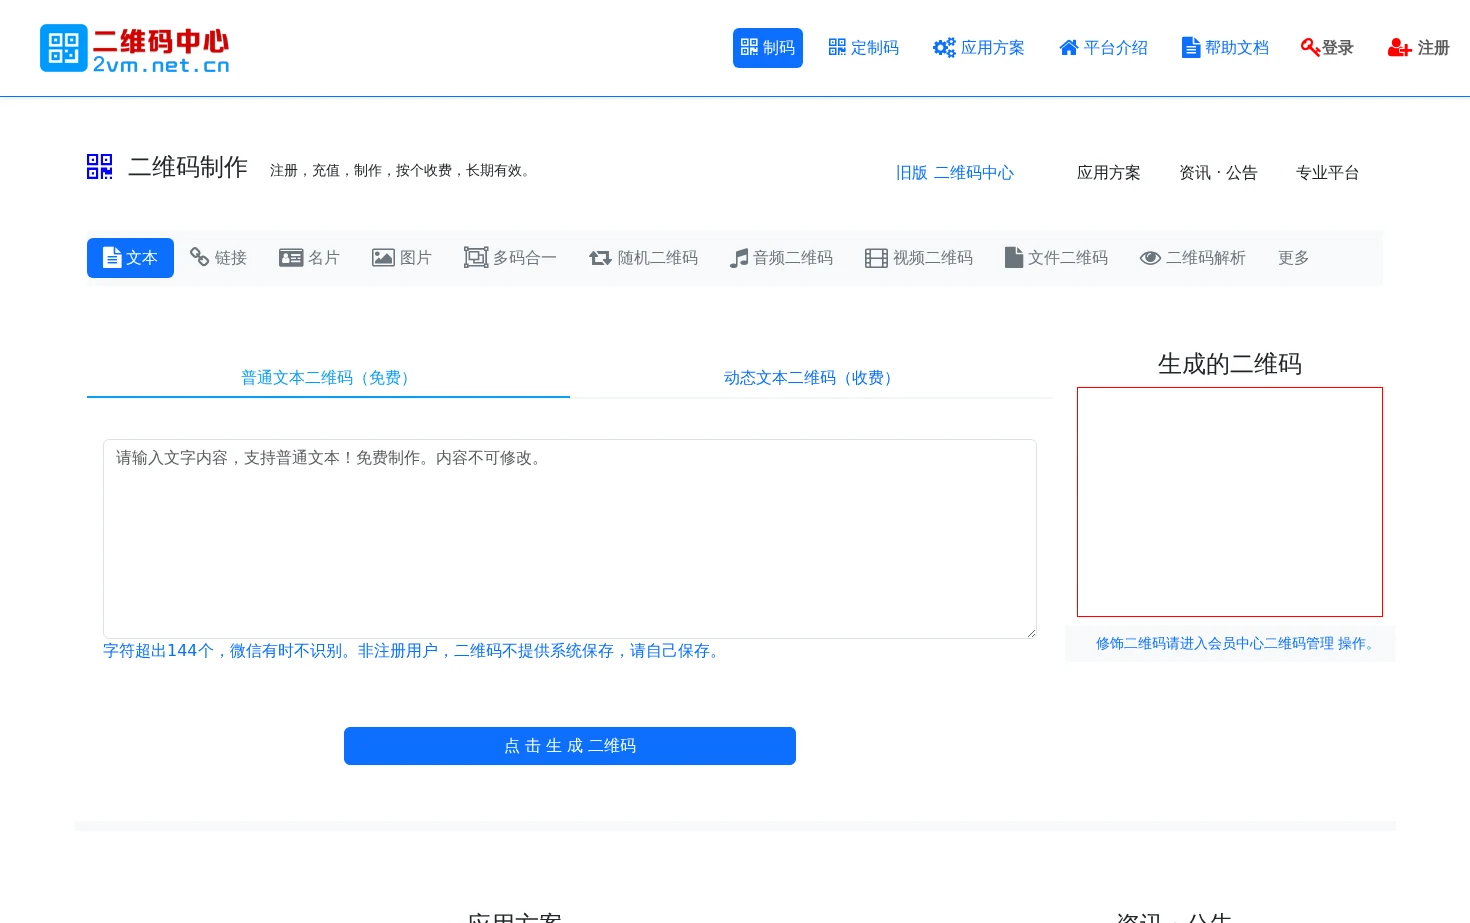Switch to 普通文本二维码（免费） tab
The height and width of the screenshot is (923, 1470).
328,378
